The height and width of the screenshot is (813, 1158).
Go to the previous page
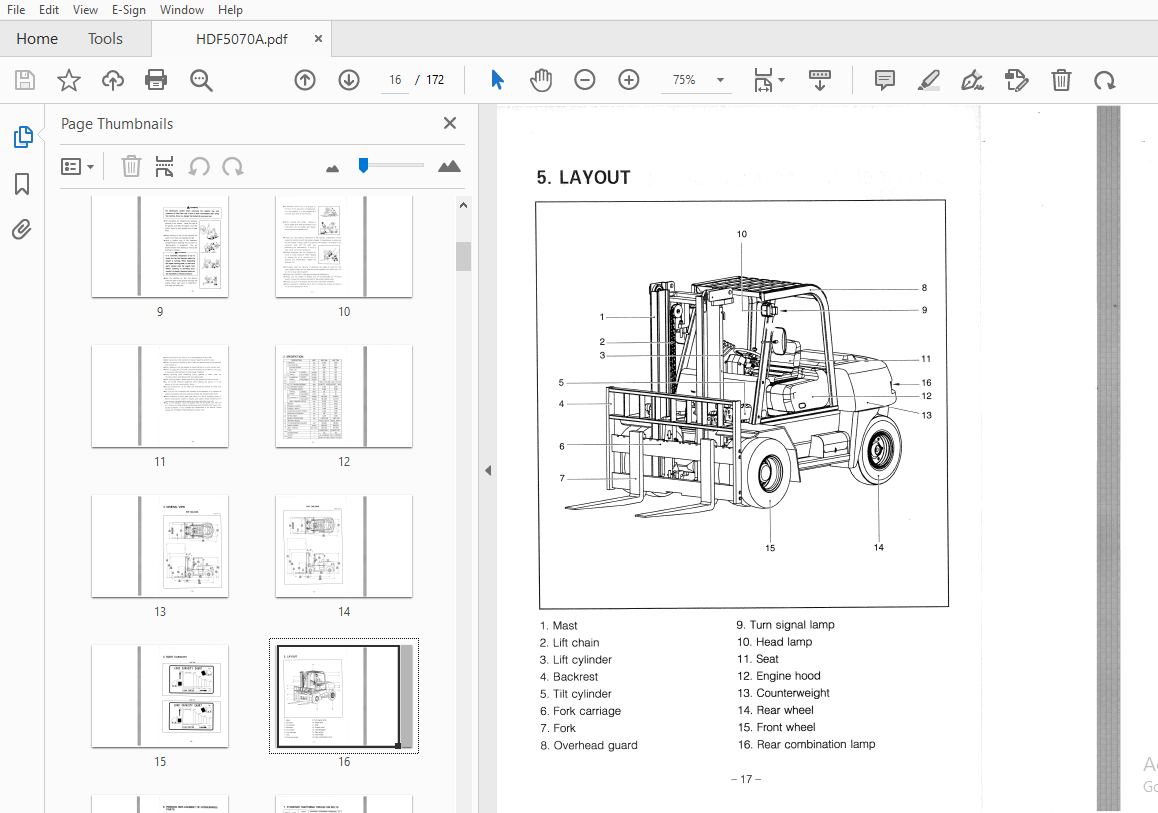pos(305,80)
